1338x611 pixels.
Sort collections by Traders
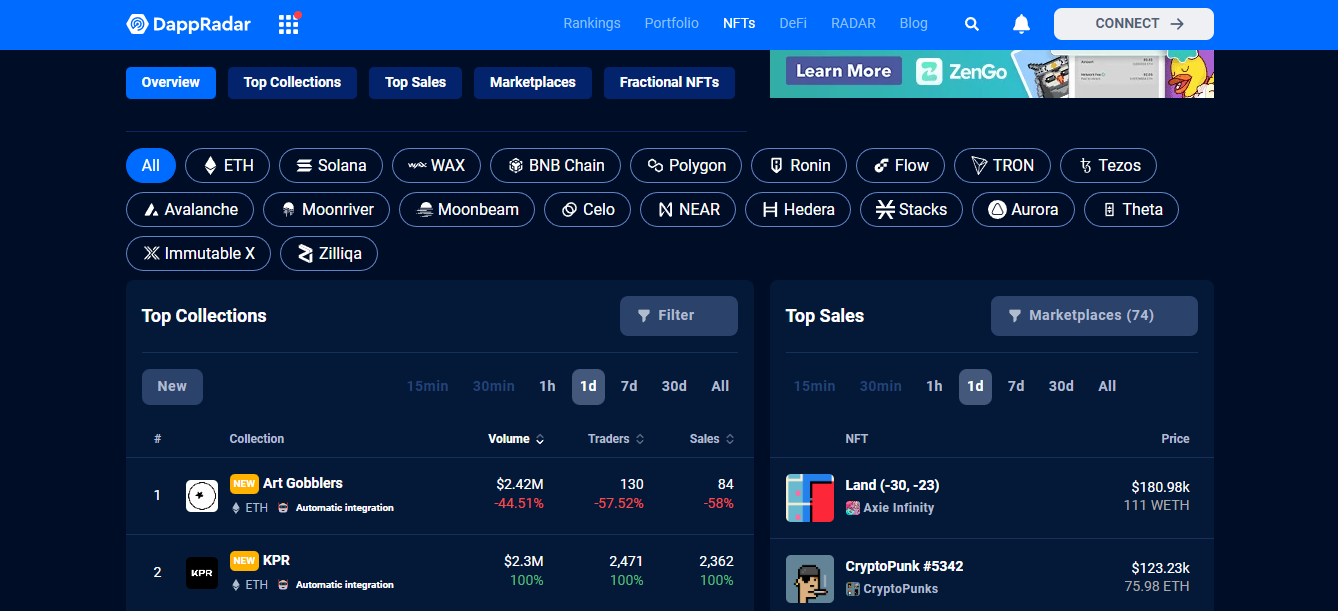616,439
